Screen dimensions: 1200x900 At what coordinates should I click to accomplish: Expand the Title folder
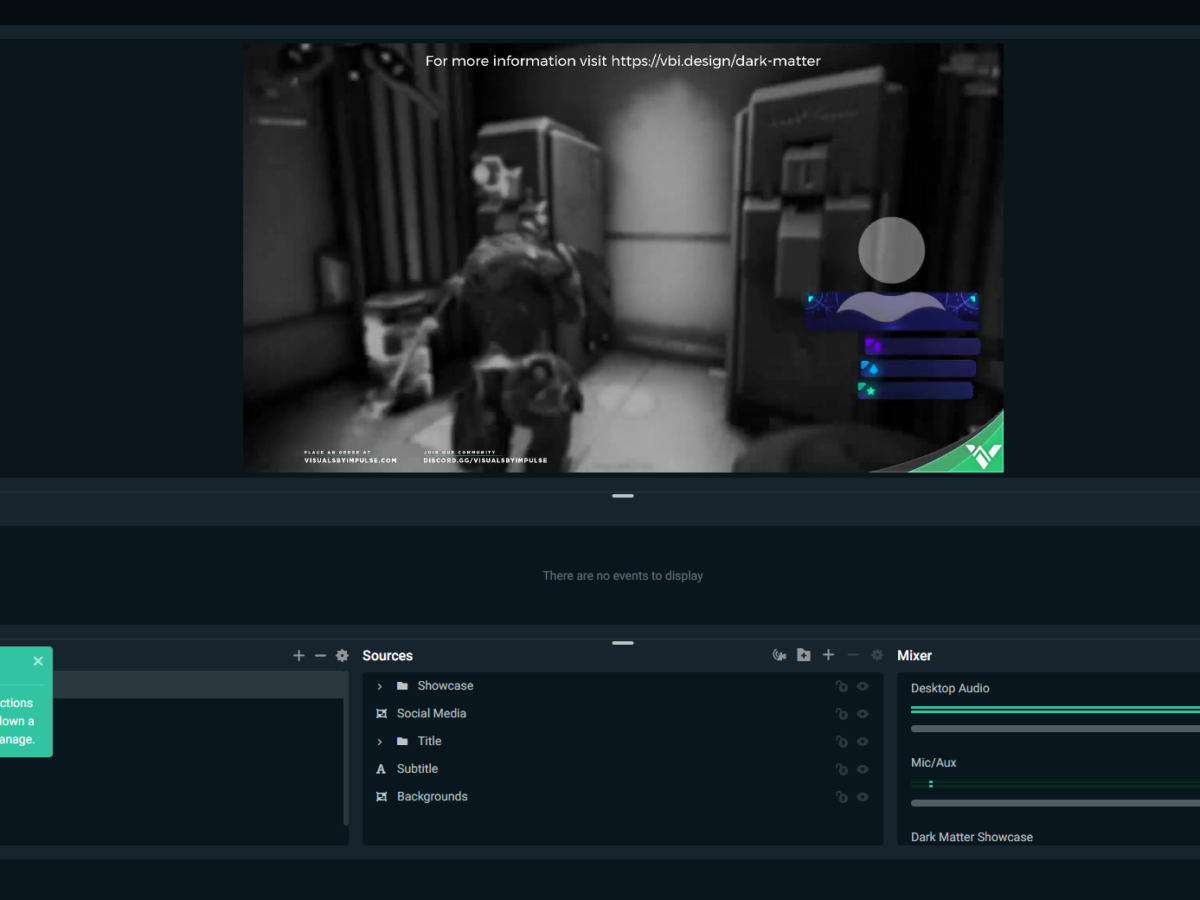click(380, 742)
